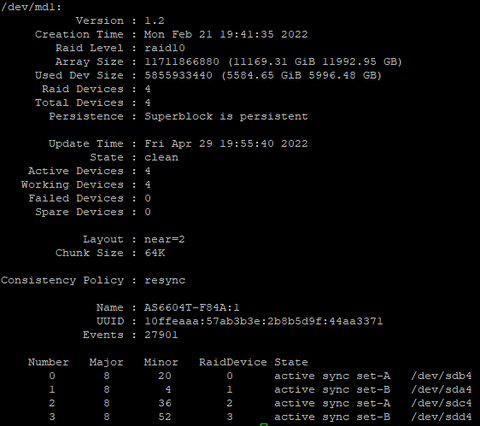Click the Major column header

pos(106,362)
